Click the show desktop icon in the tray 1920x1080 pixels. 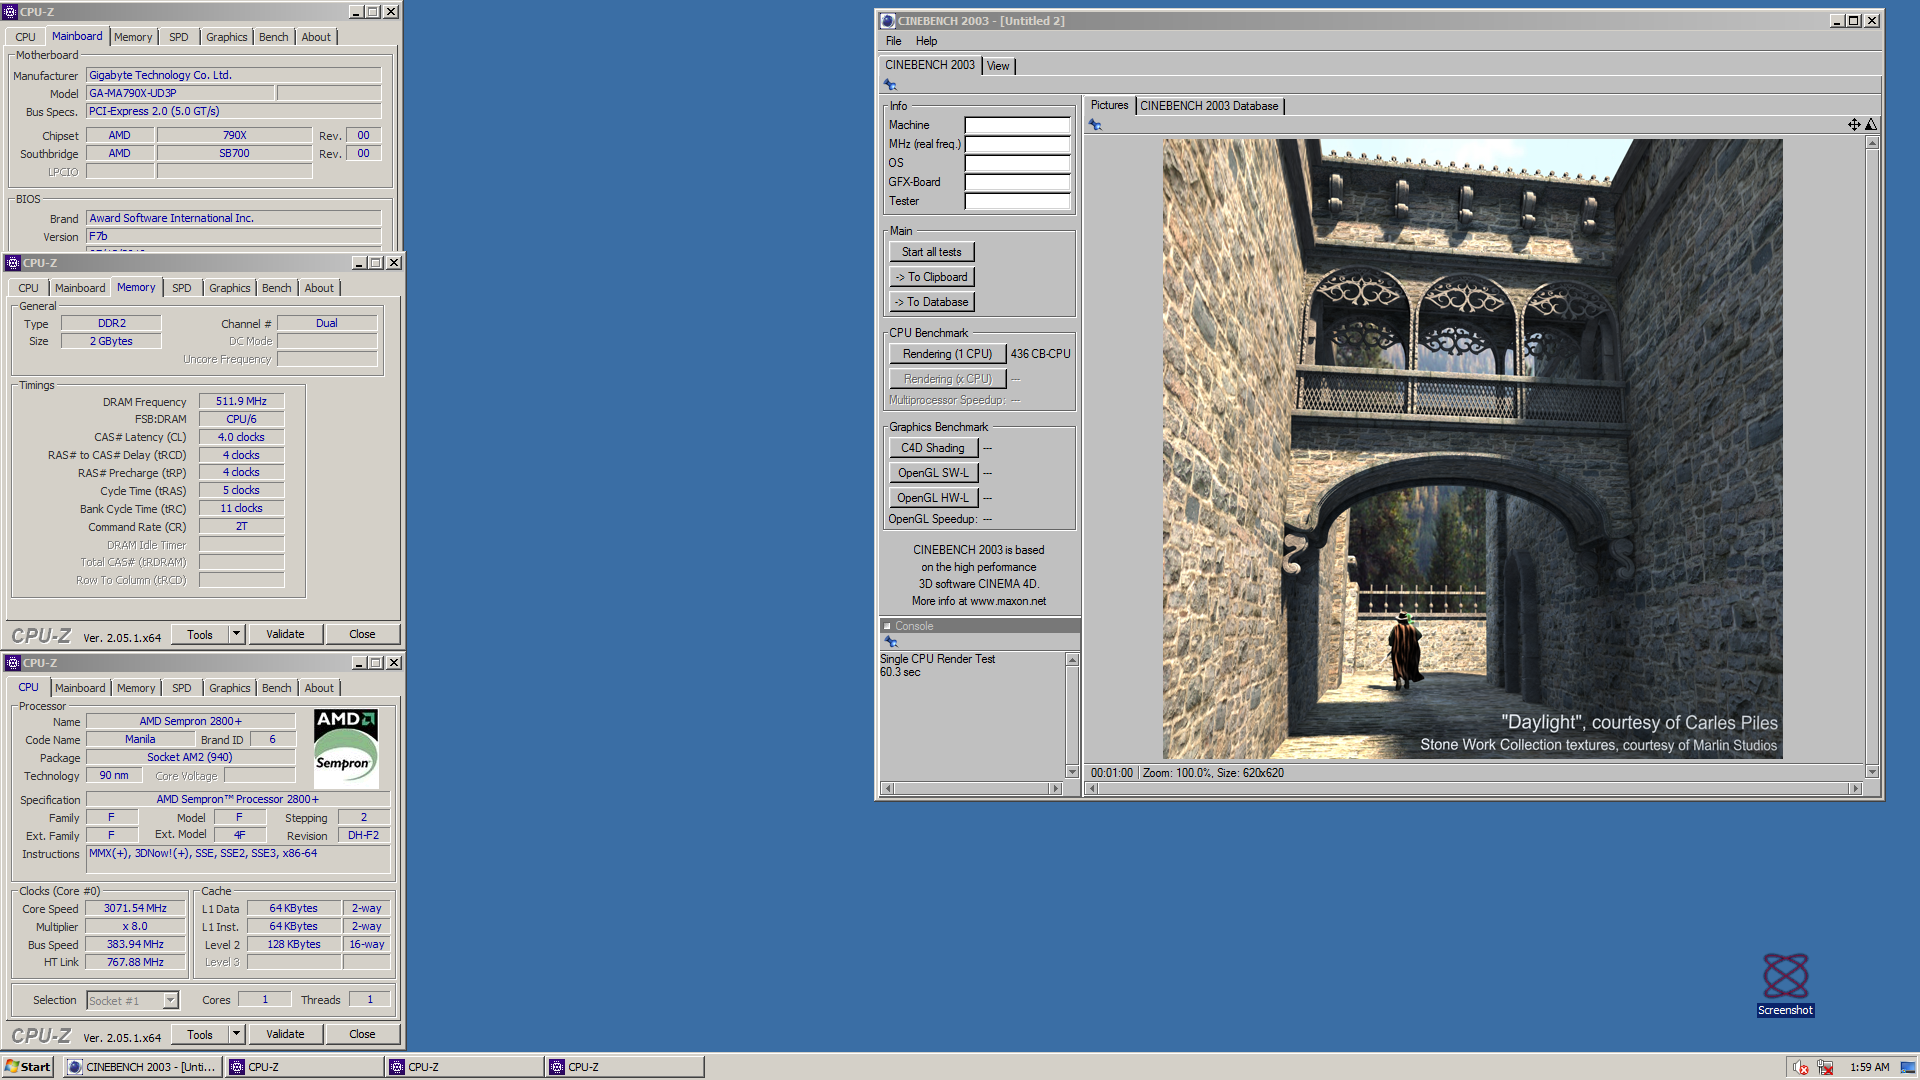1908,1067
